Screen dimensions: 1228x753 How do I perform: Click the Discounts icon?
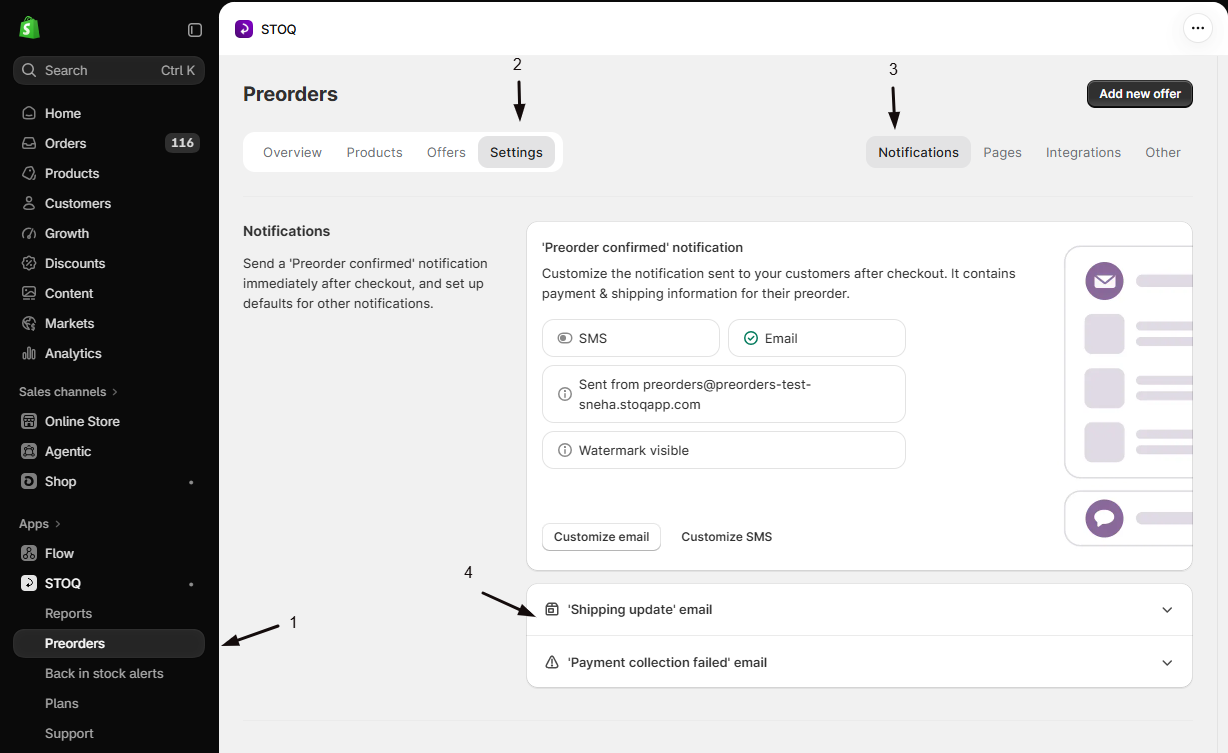[x=29, y=263]
